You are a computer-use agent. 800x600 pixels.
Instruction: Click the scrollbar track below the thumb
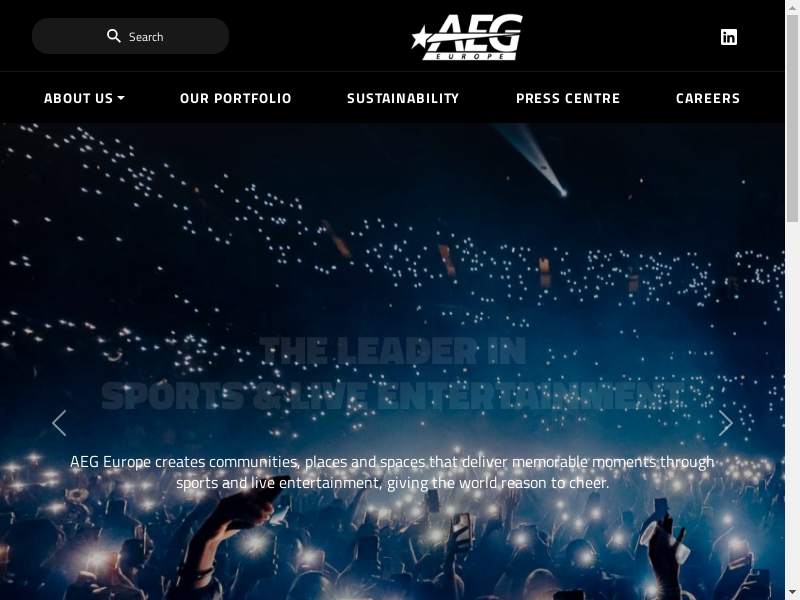[x=792, y=408]
